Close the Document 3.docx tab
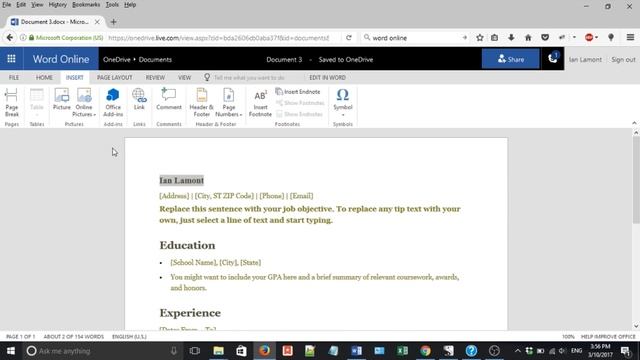 coord(97,22)
